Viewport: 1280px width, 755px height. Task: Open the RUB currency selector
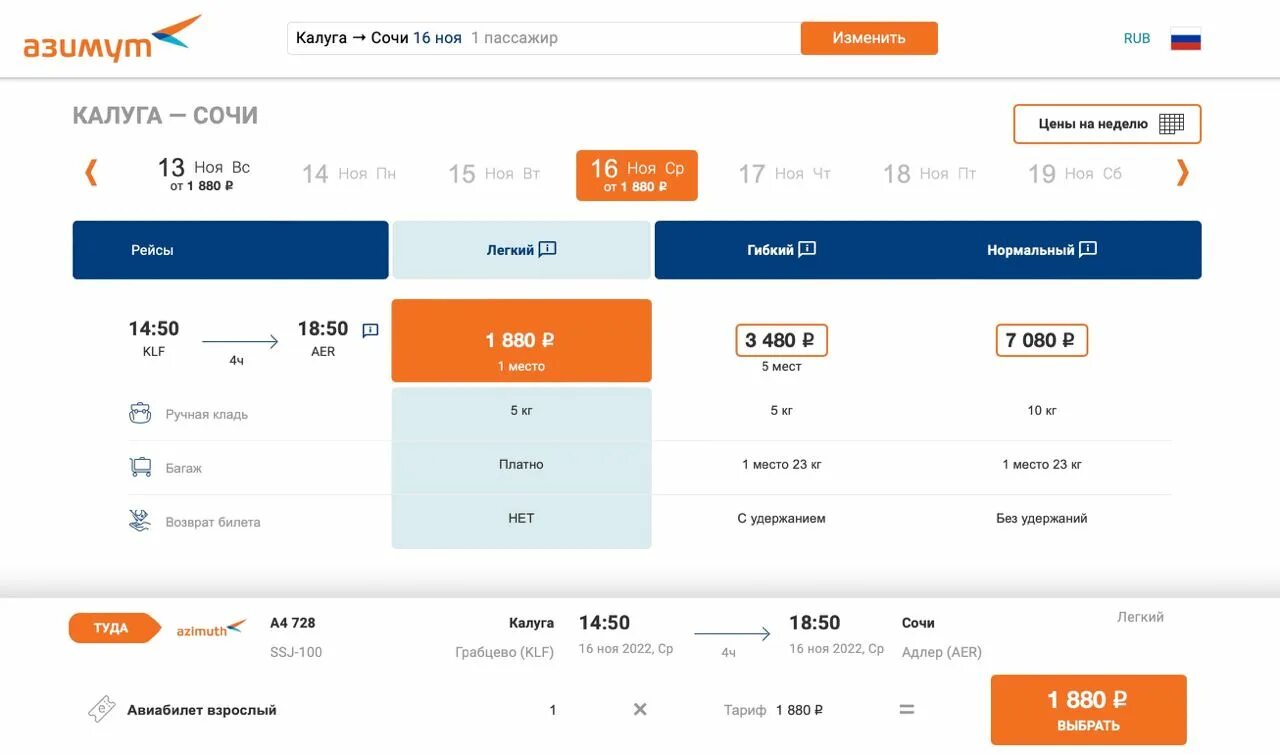coord(1137,39)
